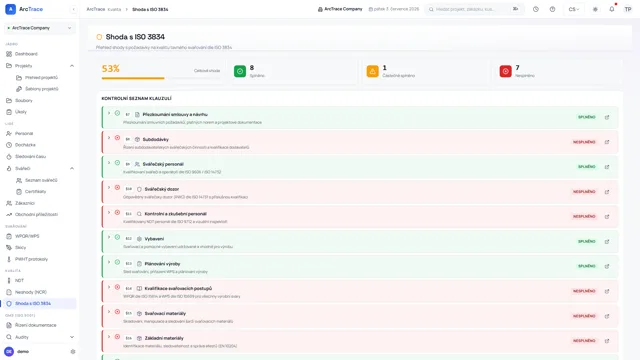The height and width of the screenshot is (360, 640).
Task: Open the clock history icon in header
Action: (536, 9)
